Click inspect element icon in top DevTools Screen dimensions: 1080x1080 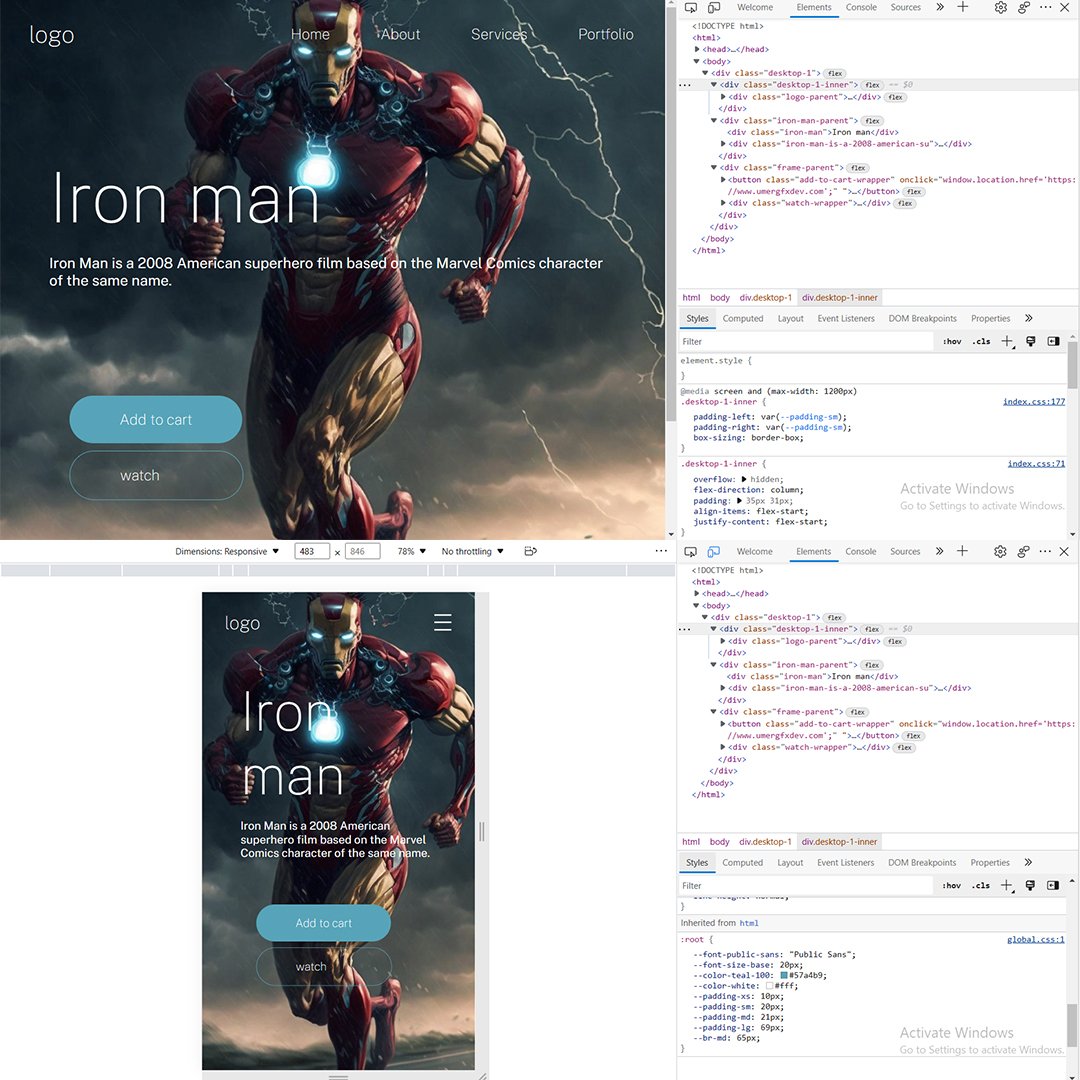click(691, 8)
